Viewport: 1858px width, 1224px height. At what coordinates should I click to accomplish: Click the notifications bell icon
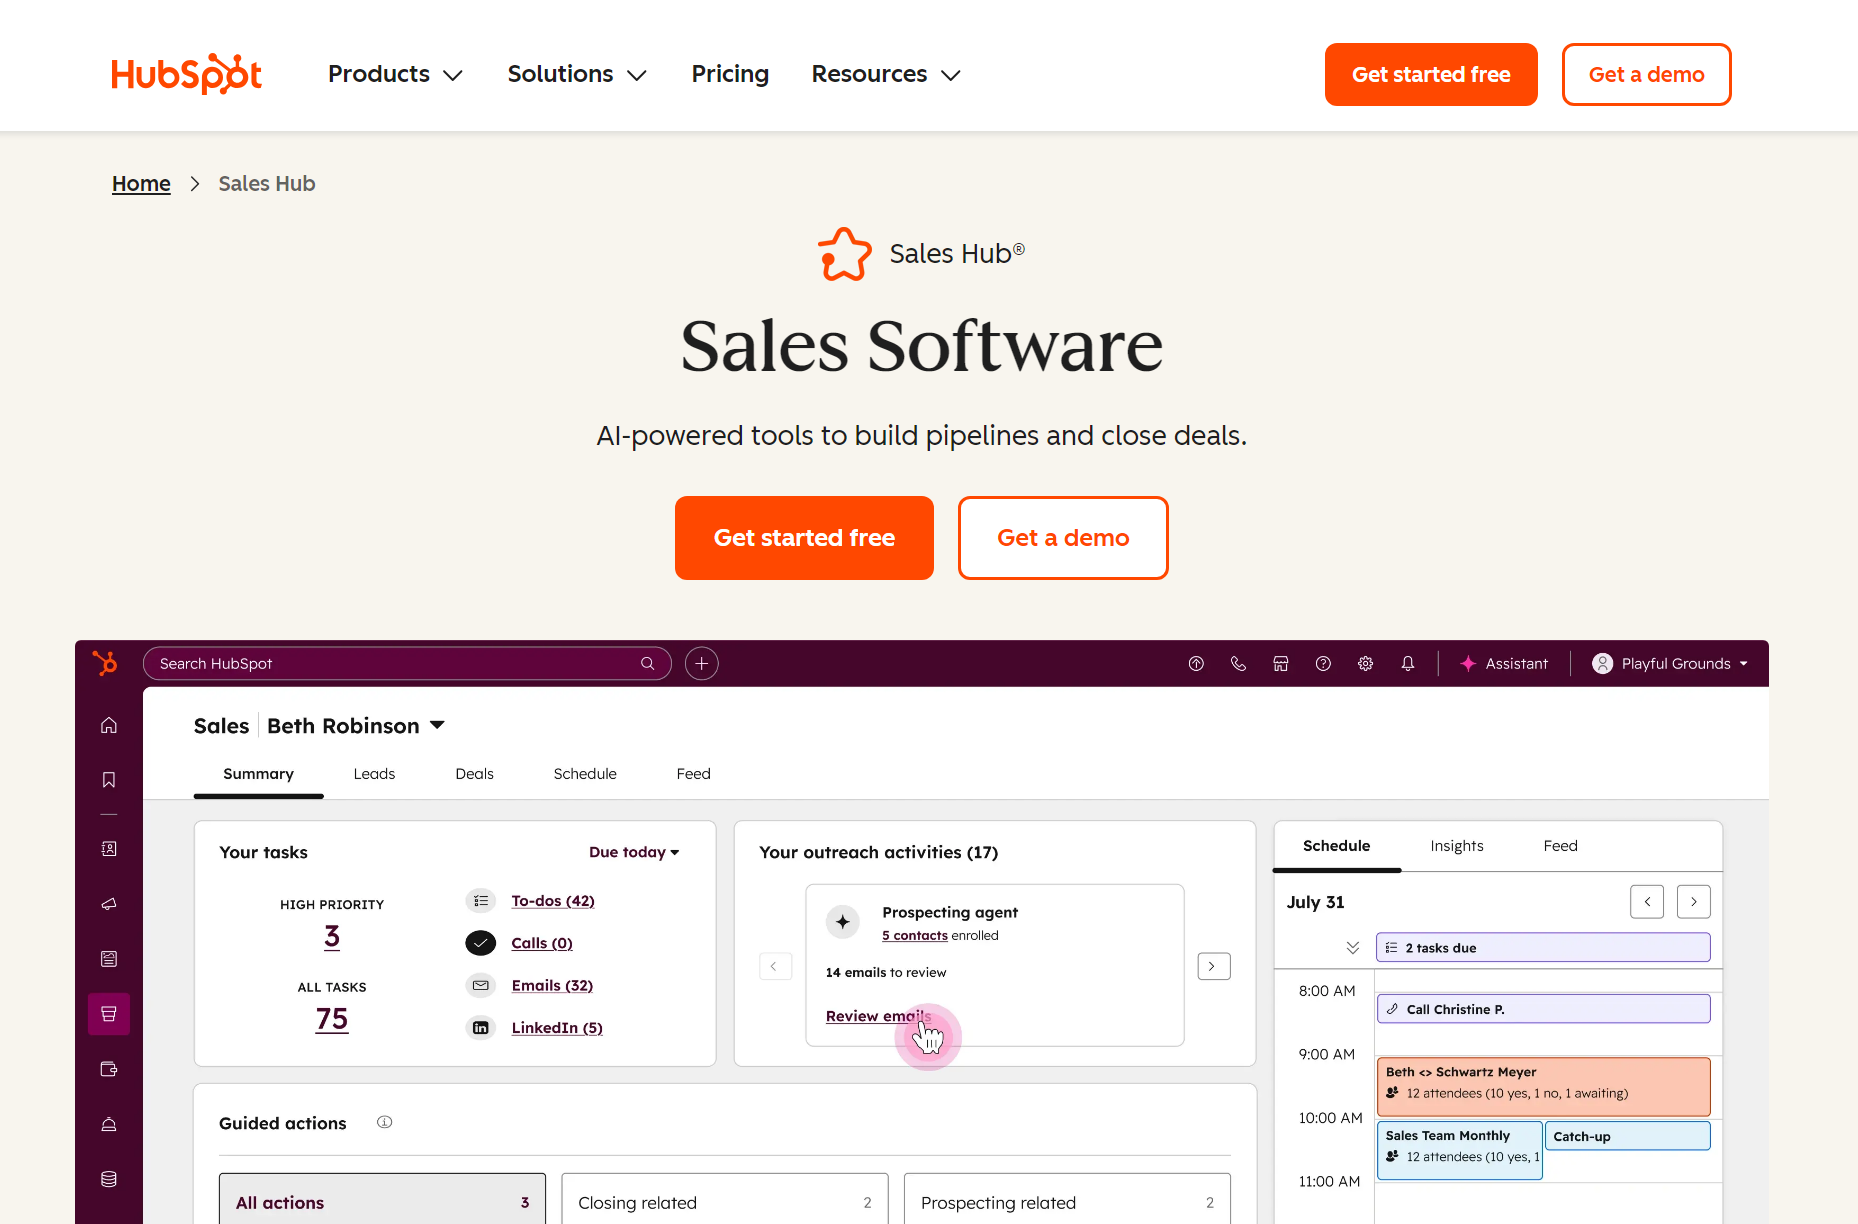pyautogui.click(x=1408, y=664)
